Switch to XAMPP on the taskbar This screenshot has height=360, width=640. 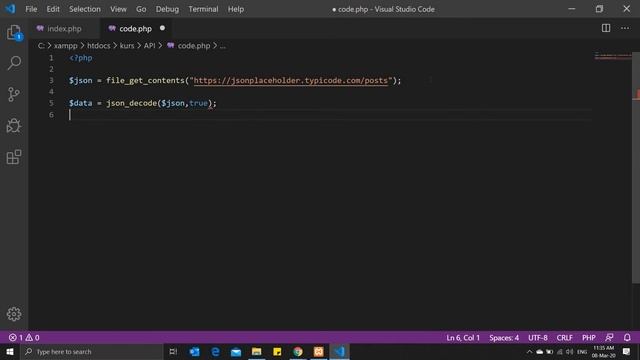pyautogui.click(x=319, y=351)
